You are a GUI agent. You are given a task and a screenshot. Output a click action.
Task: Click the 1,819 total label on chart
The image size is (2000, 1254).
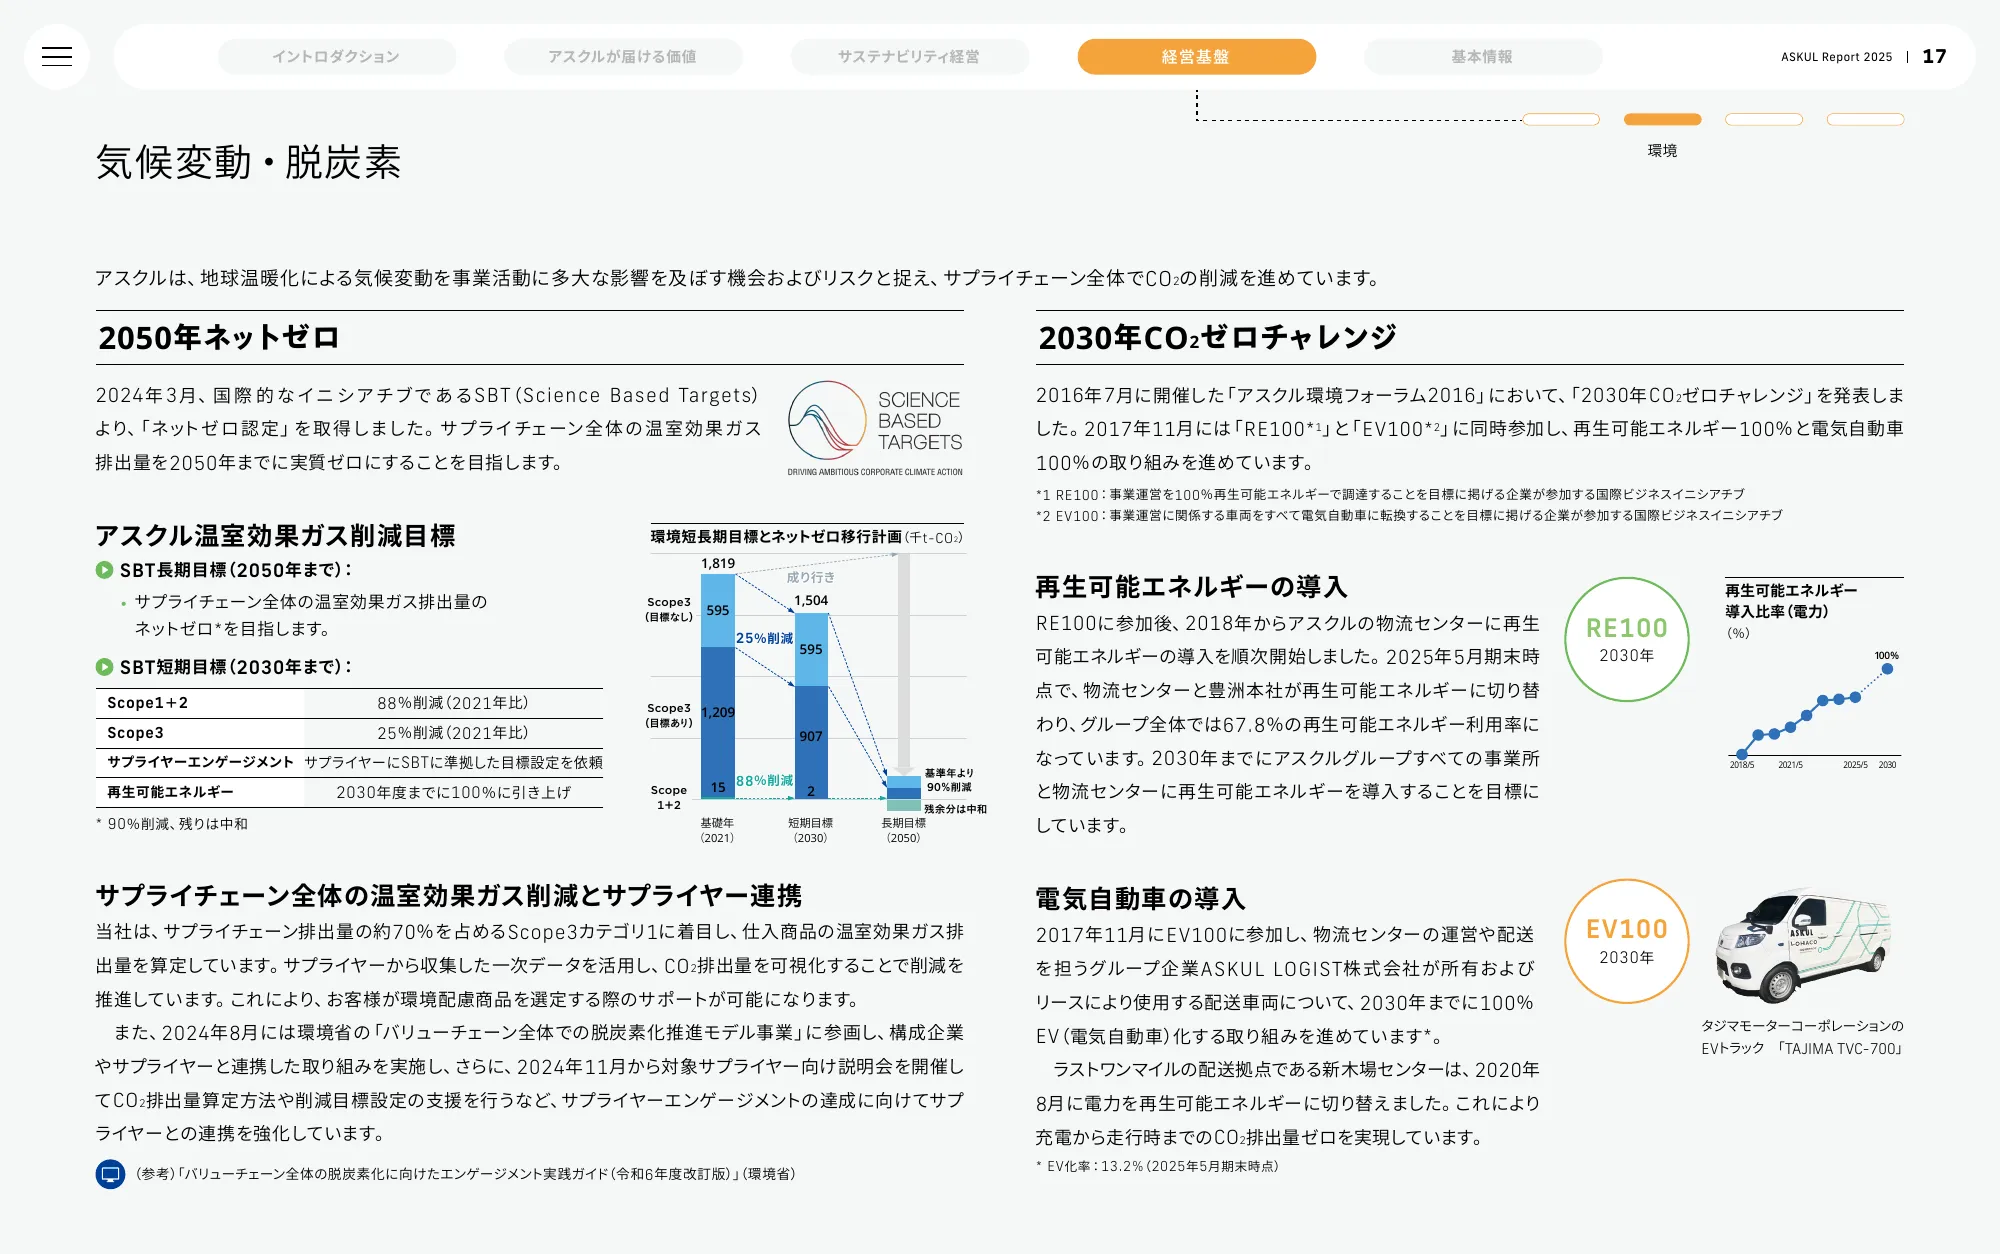[x=718, y=563]
